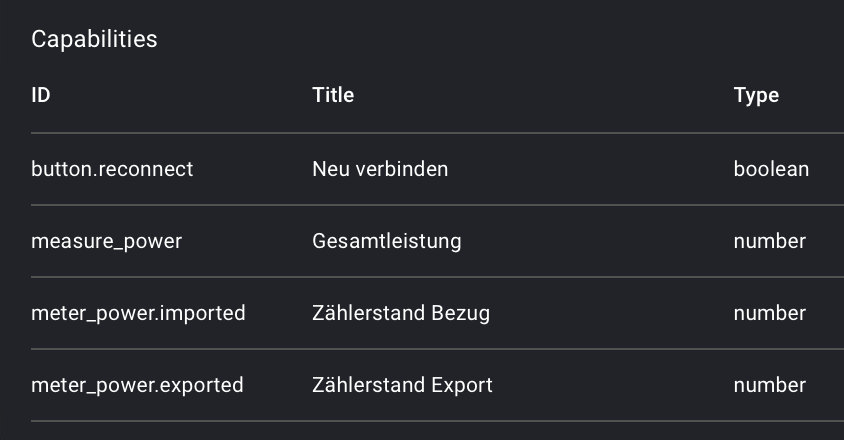Click the boolean type cell
Screen dimensions: 844x440
click(771, 169)
